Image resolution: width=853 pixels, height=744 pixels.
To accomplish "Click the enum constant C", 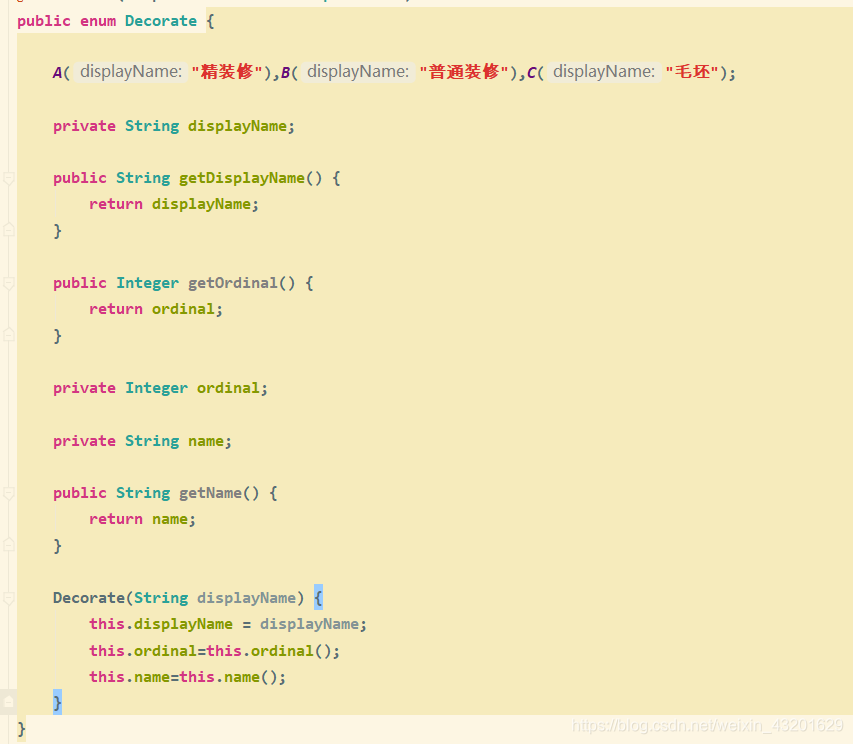I will [531, 72].
